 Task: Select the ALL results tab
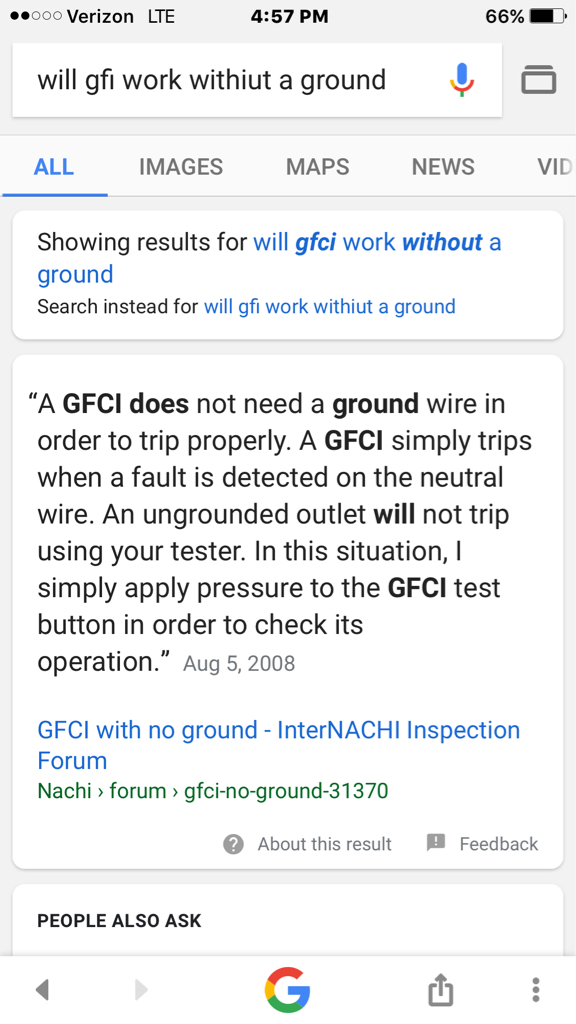[x=54, y=167]
